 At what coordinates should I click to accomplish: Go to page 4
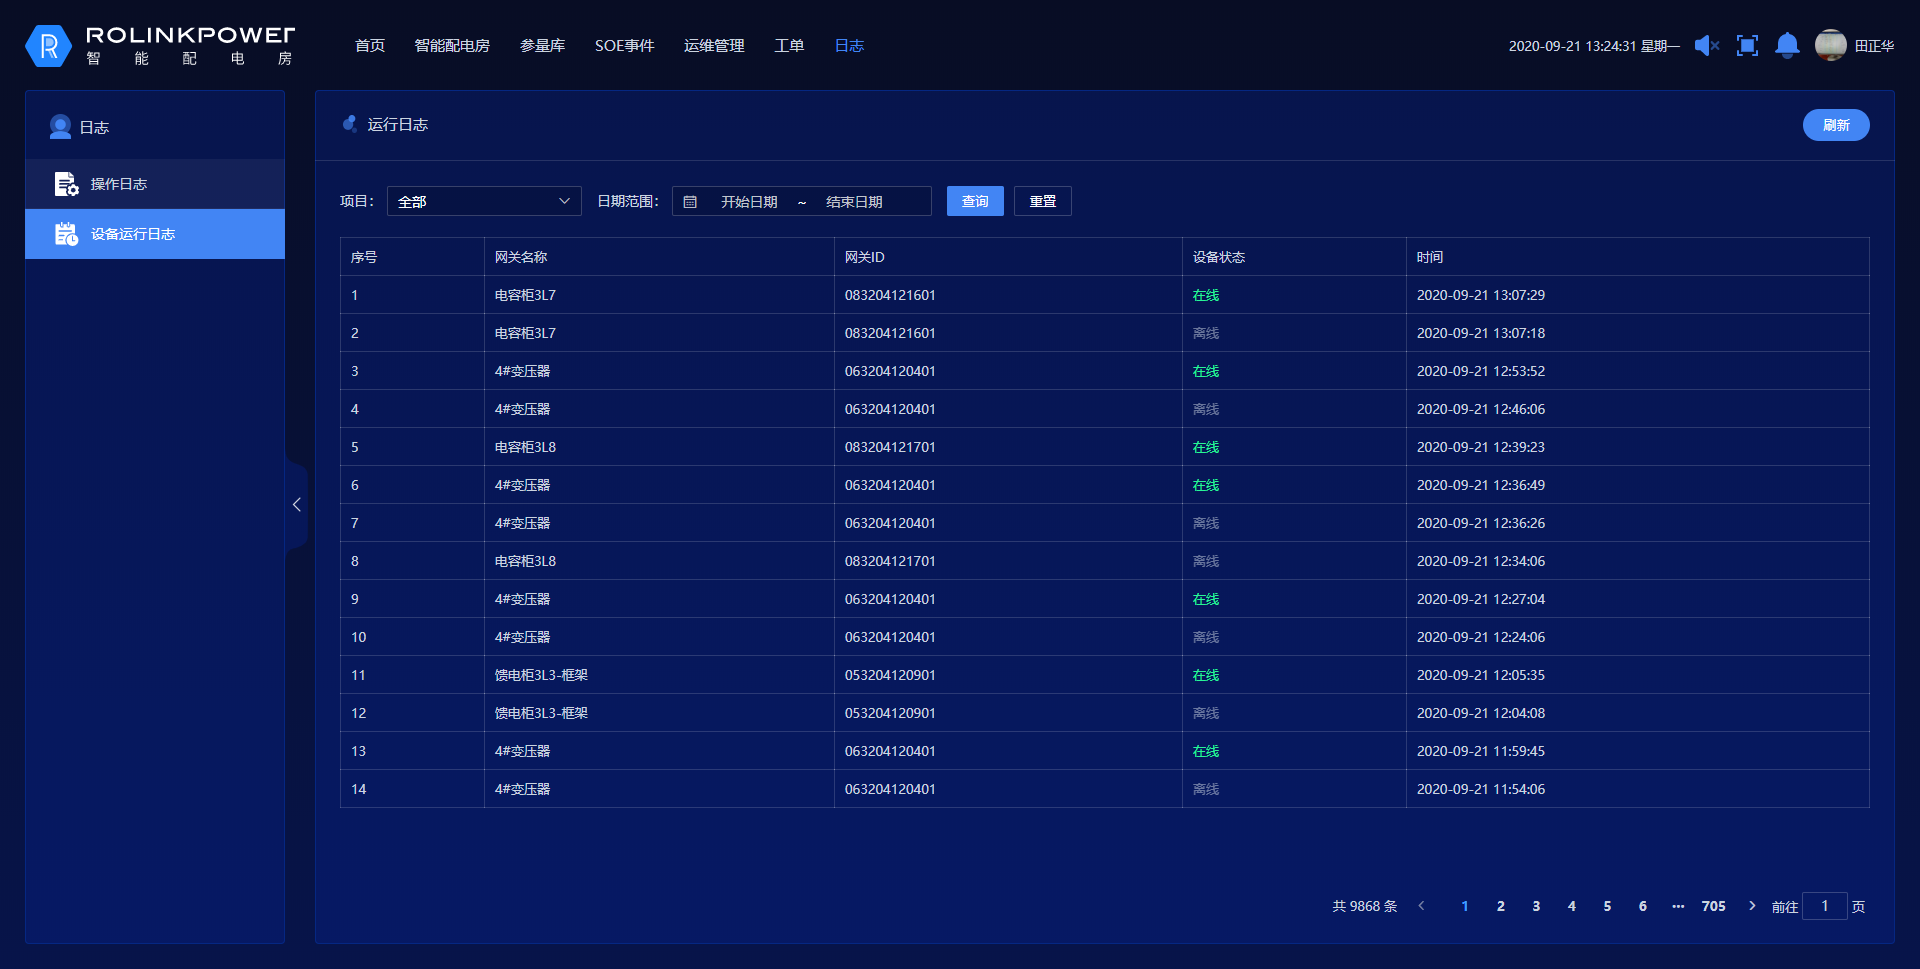tap(1572, 906)
